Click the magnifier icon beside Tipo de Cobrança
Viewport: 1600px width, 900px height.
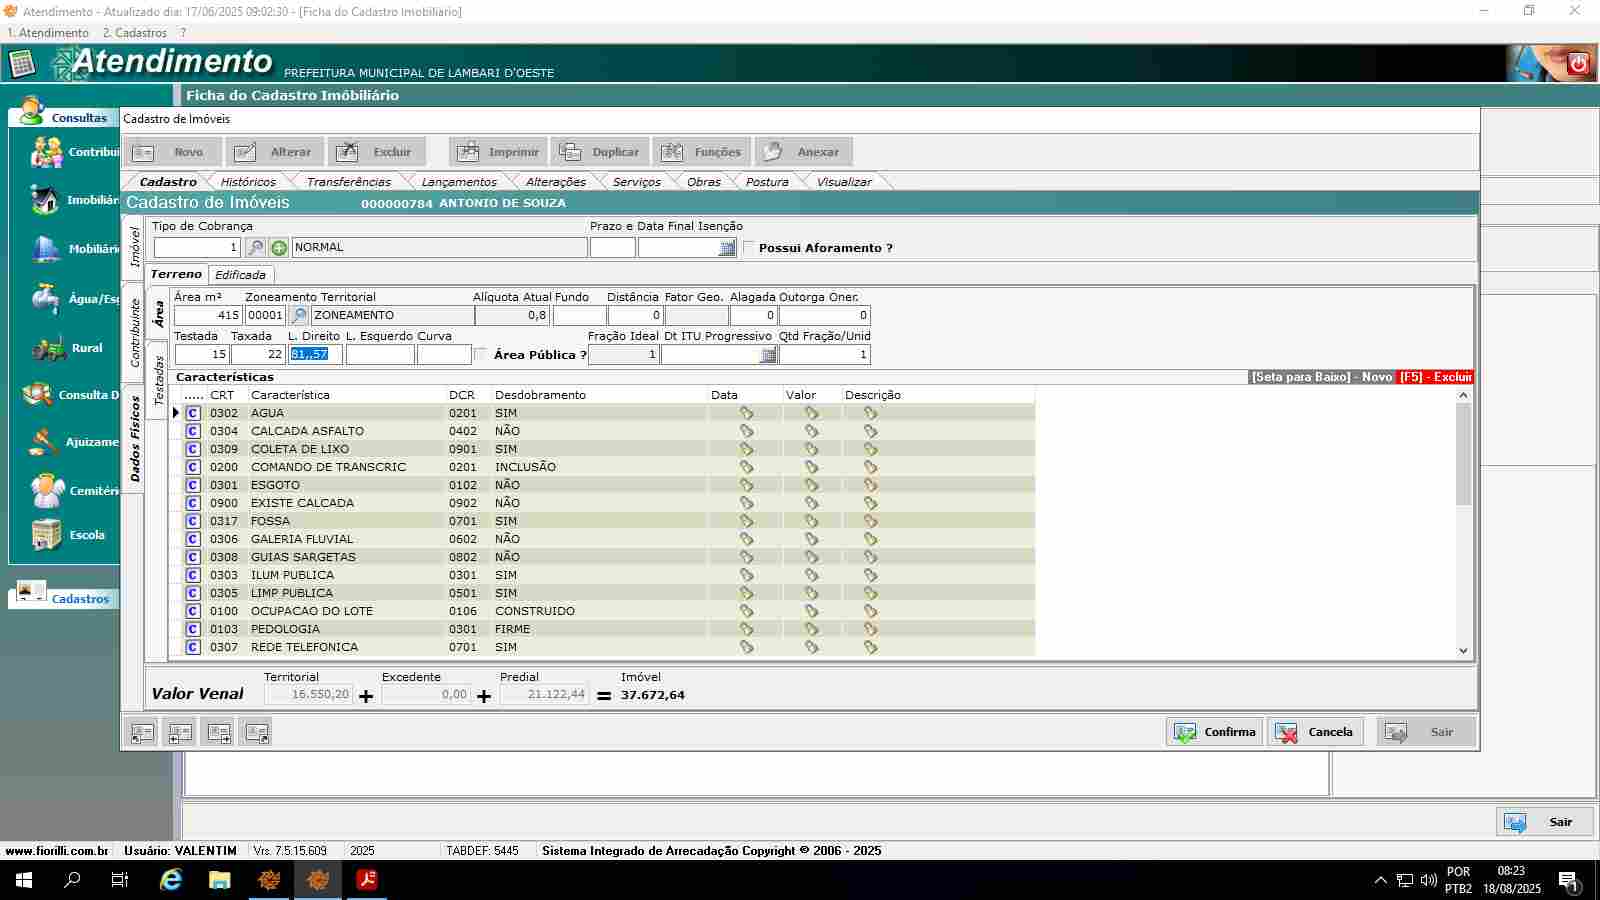pos(256,248)
